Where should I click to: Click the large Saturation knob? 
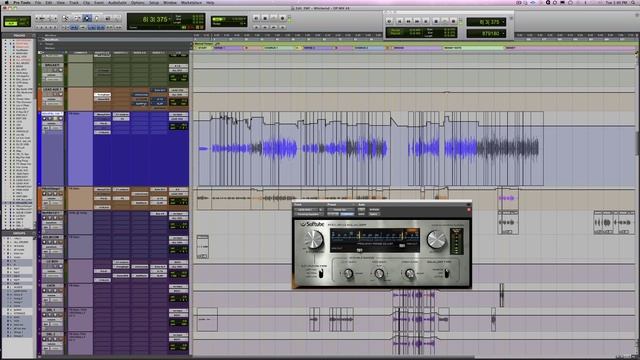[x=313, y=239]
